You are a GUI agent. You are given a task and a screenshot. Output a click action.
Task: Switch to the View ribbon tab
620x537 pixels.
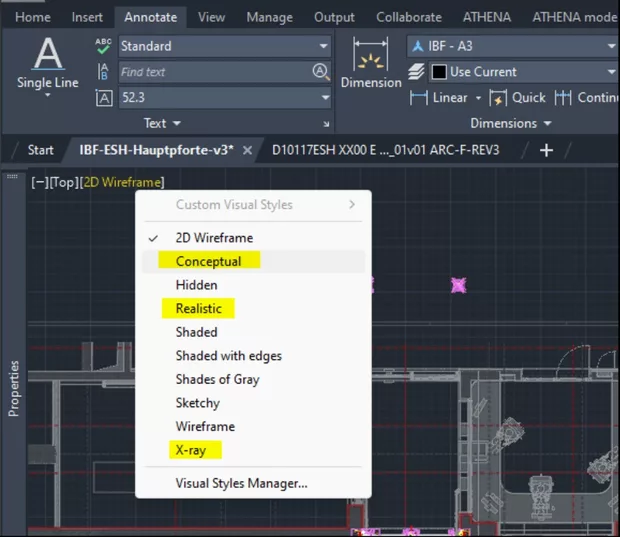pyautogui.click(x=211, y=17)
